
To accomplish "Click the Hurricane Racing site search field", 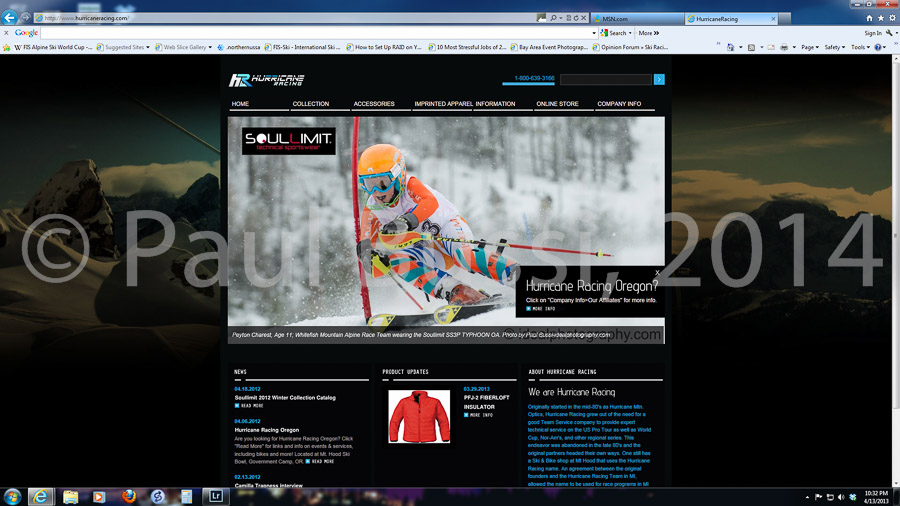I will [x=606, y=80].
